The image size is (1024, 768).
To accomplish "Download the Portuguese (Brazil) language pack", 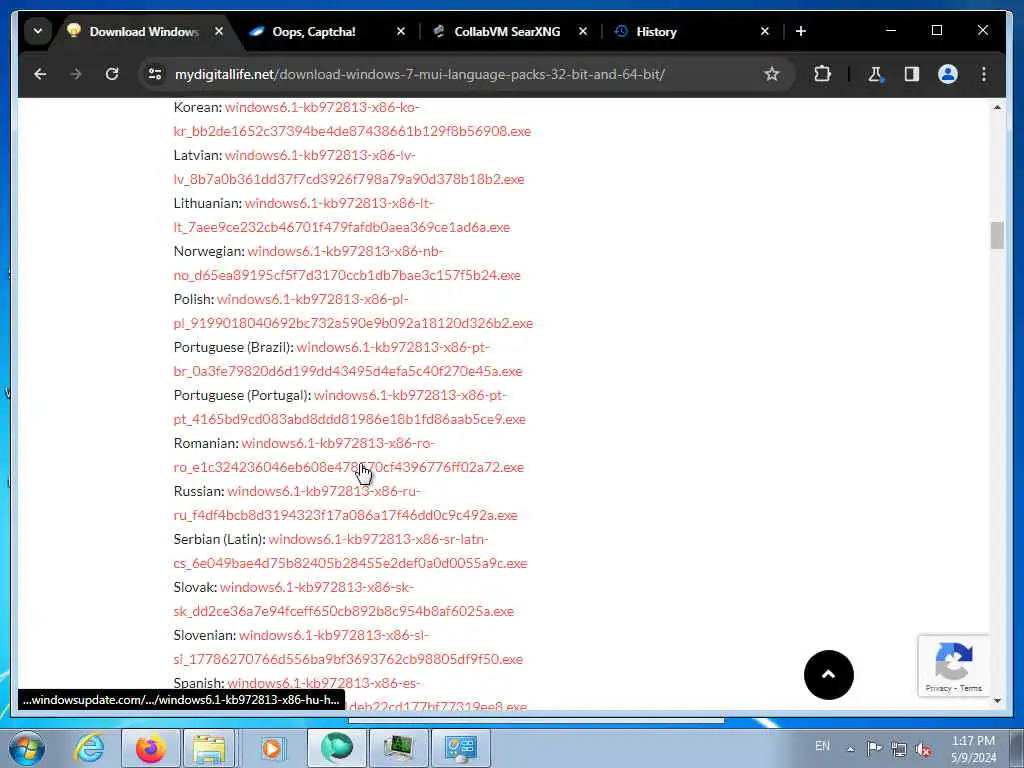I will coord(348,359).
